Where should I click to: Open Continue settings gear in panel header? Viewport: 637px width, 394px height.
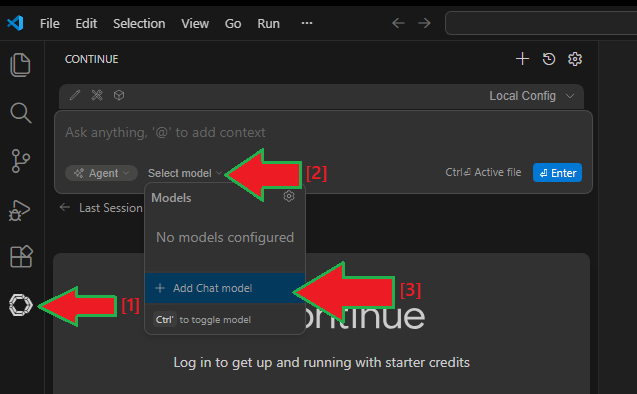[x=575, y=59]
